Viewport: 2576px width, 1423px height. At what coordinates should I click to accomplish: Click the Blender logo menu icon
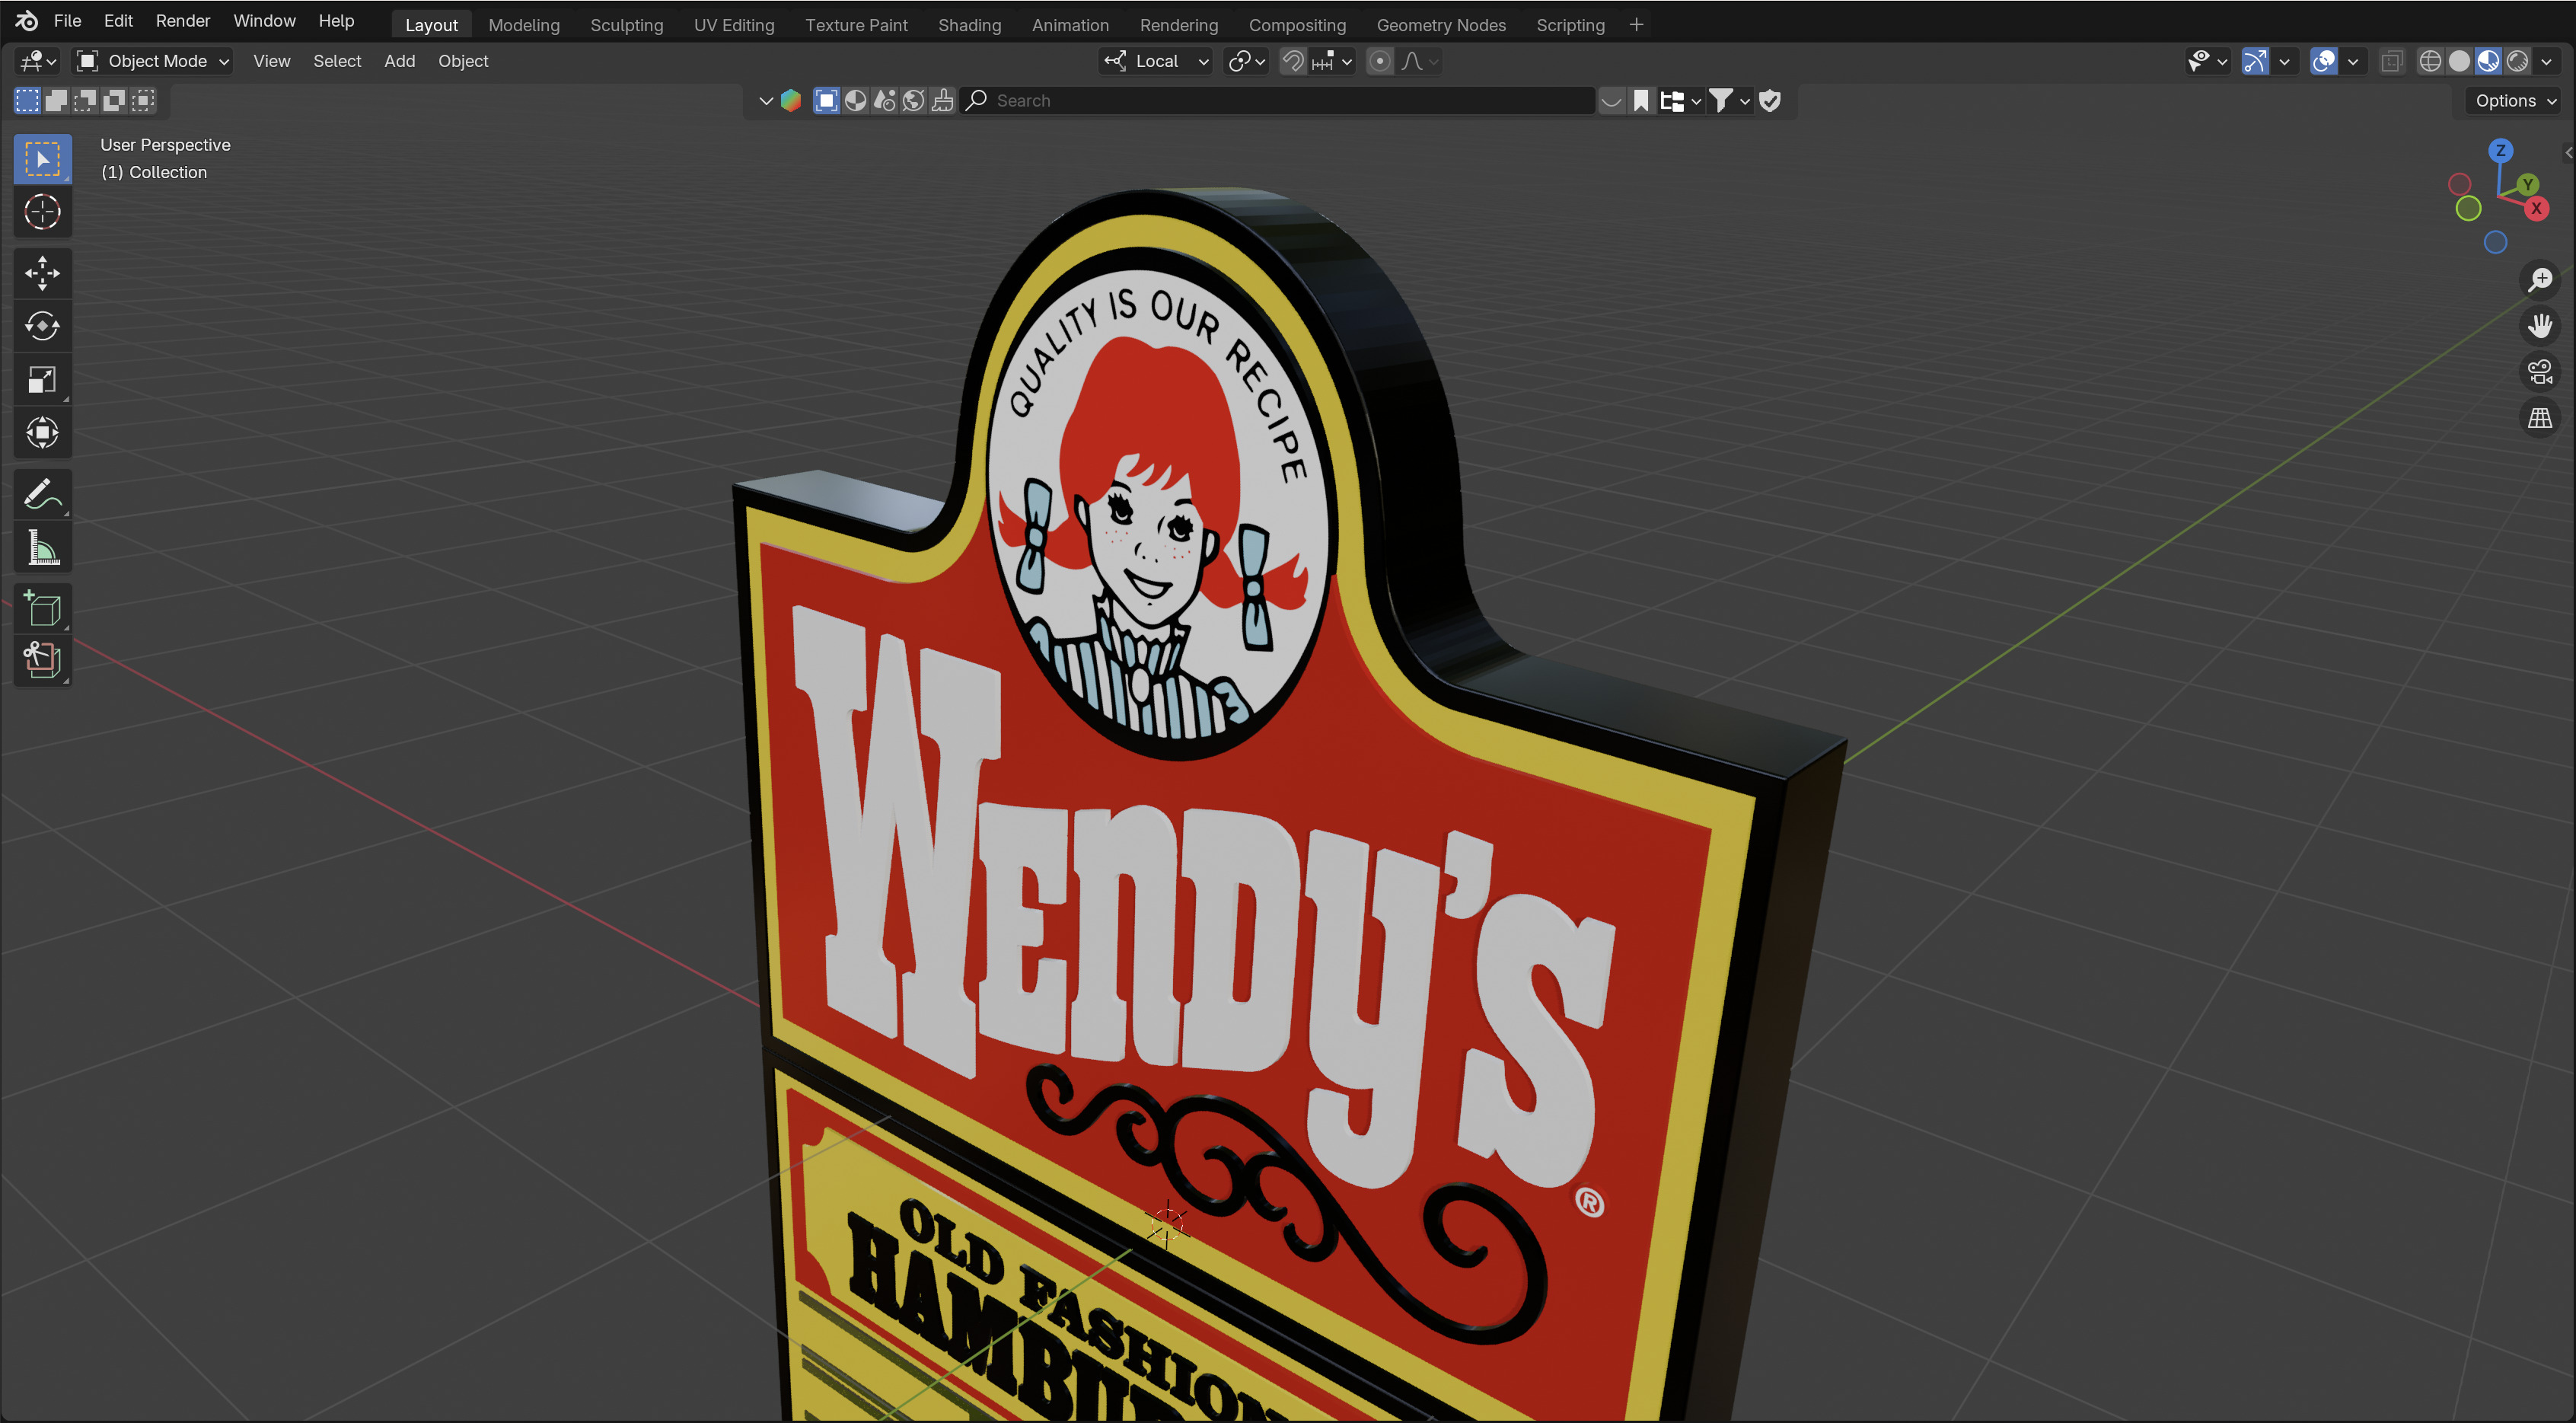point(27,21)
